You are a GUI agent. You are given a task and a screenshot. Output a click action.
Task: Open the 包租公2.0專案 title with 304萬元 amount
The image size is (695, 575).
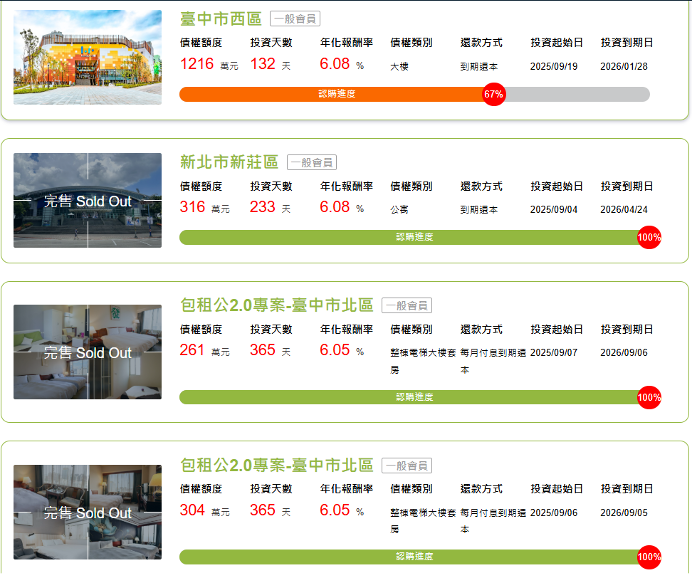tap(276, 465)
